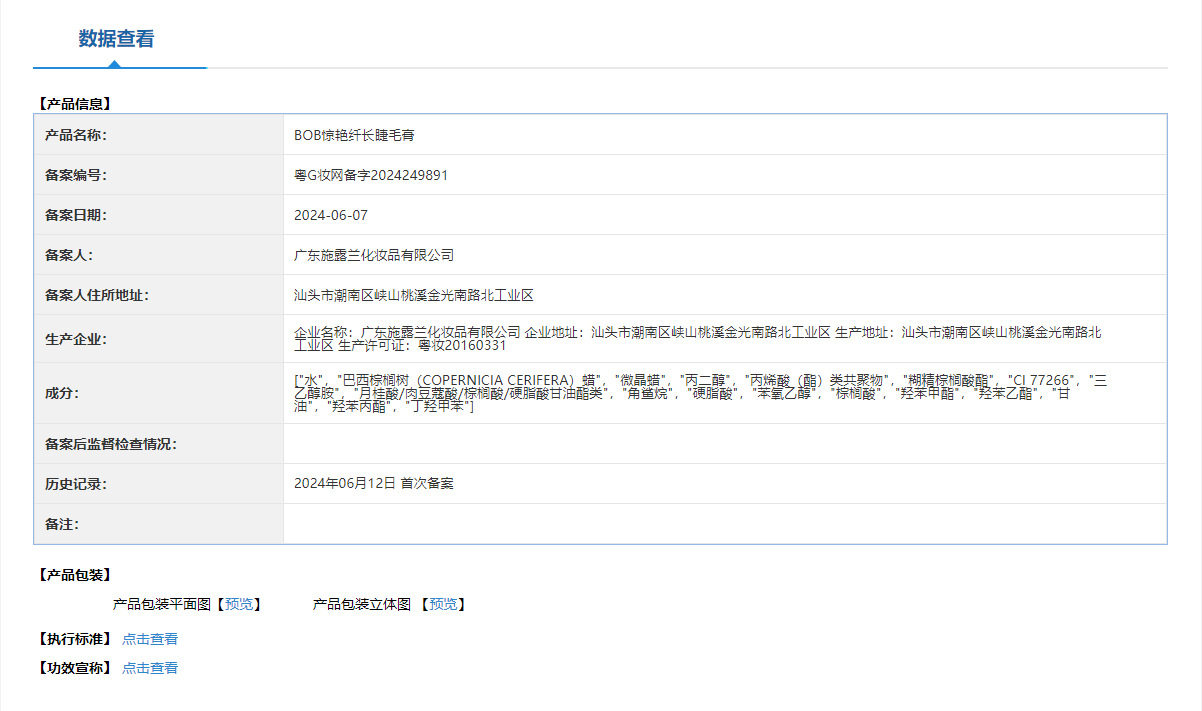
Task: Click the 【执行标准】 heading text
Action: coord(74,639)
